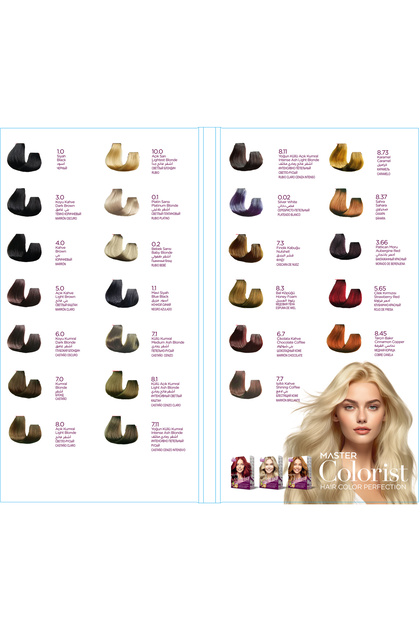Choose the 8.73 Caramel hair swatch
The image size is (420, 630).
click(x=346, y=157)
